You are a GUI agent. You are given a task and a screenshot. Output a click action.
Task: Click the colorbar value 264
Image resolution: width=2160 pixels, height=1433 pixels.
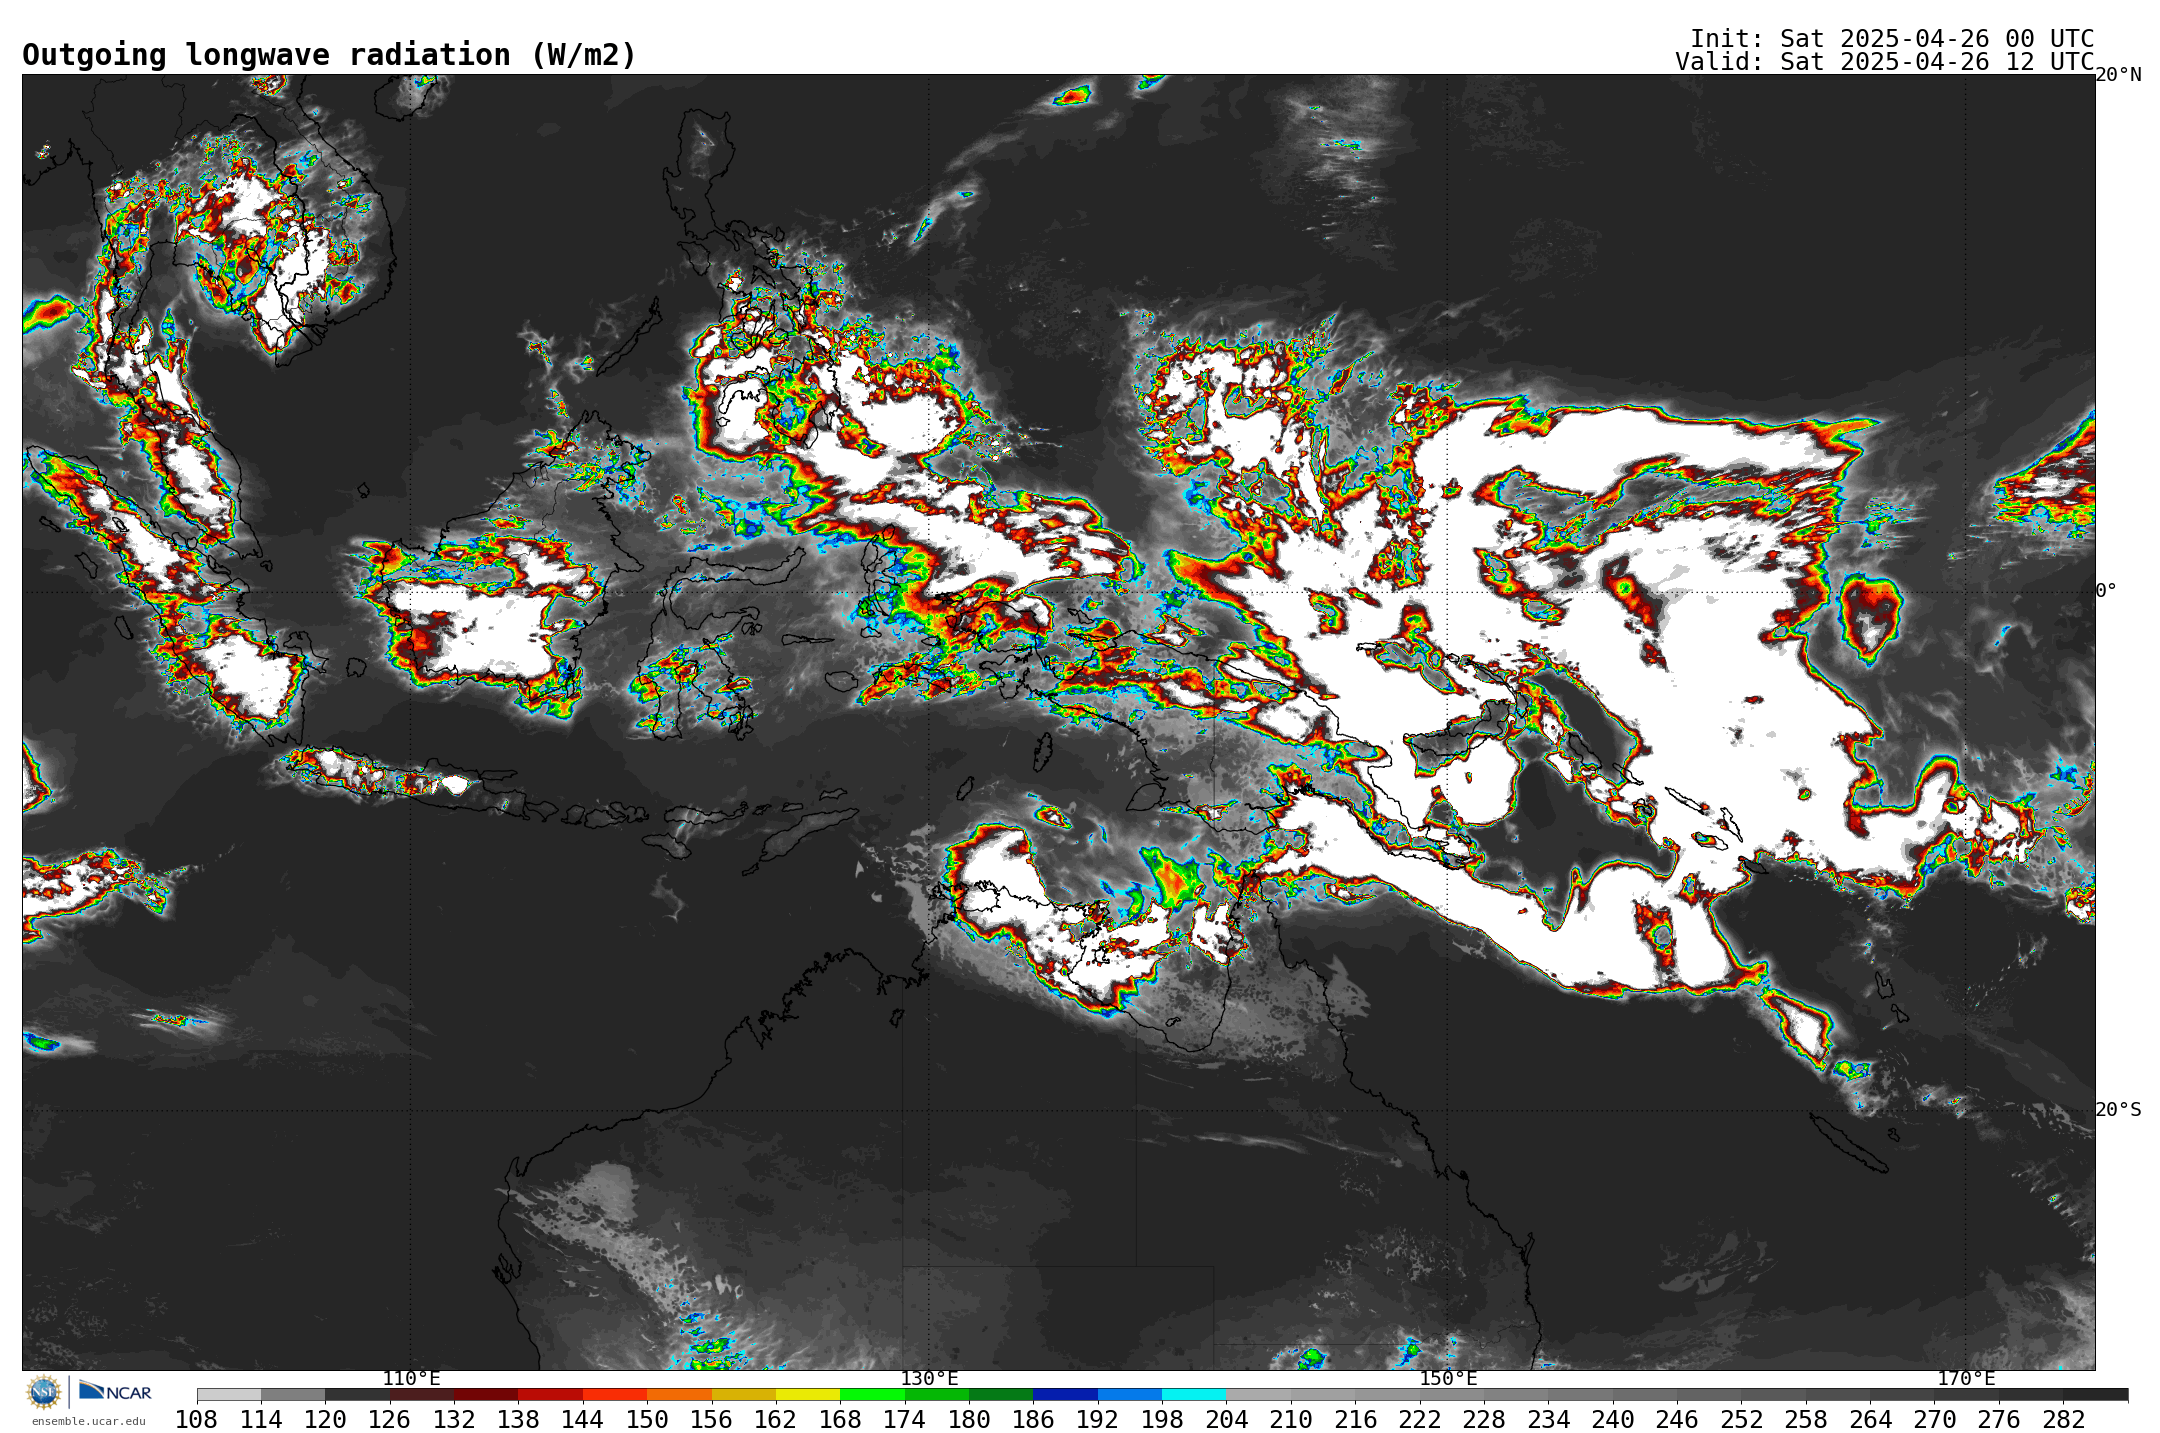[1870, 1420]
